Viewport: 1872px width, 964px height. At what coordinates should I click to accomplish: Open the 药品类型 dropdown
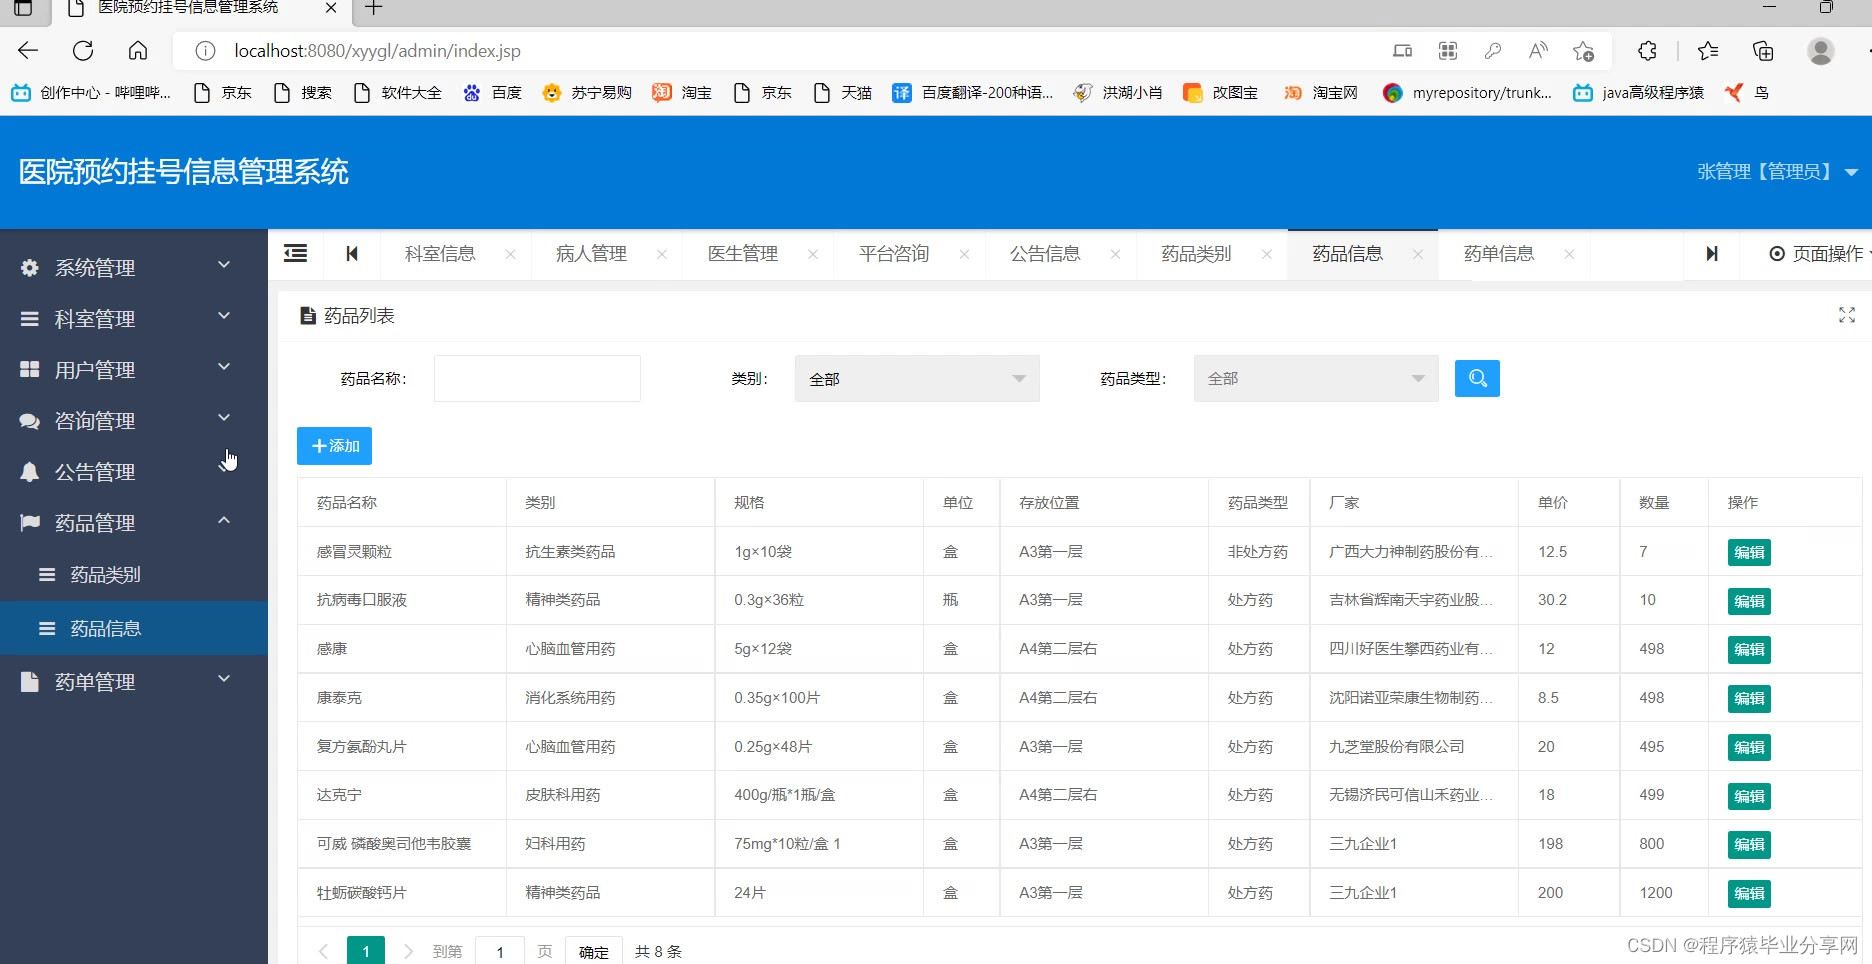pos(1316,379)
